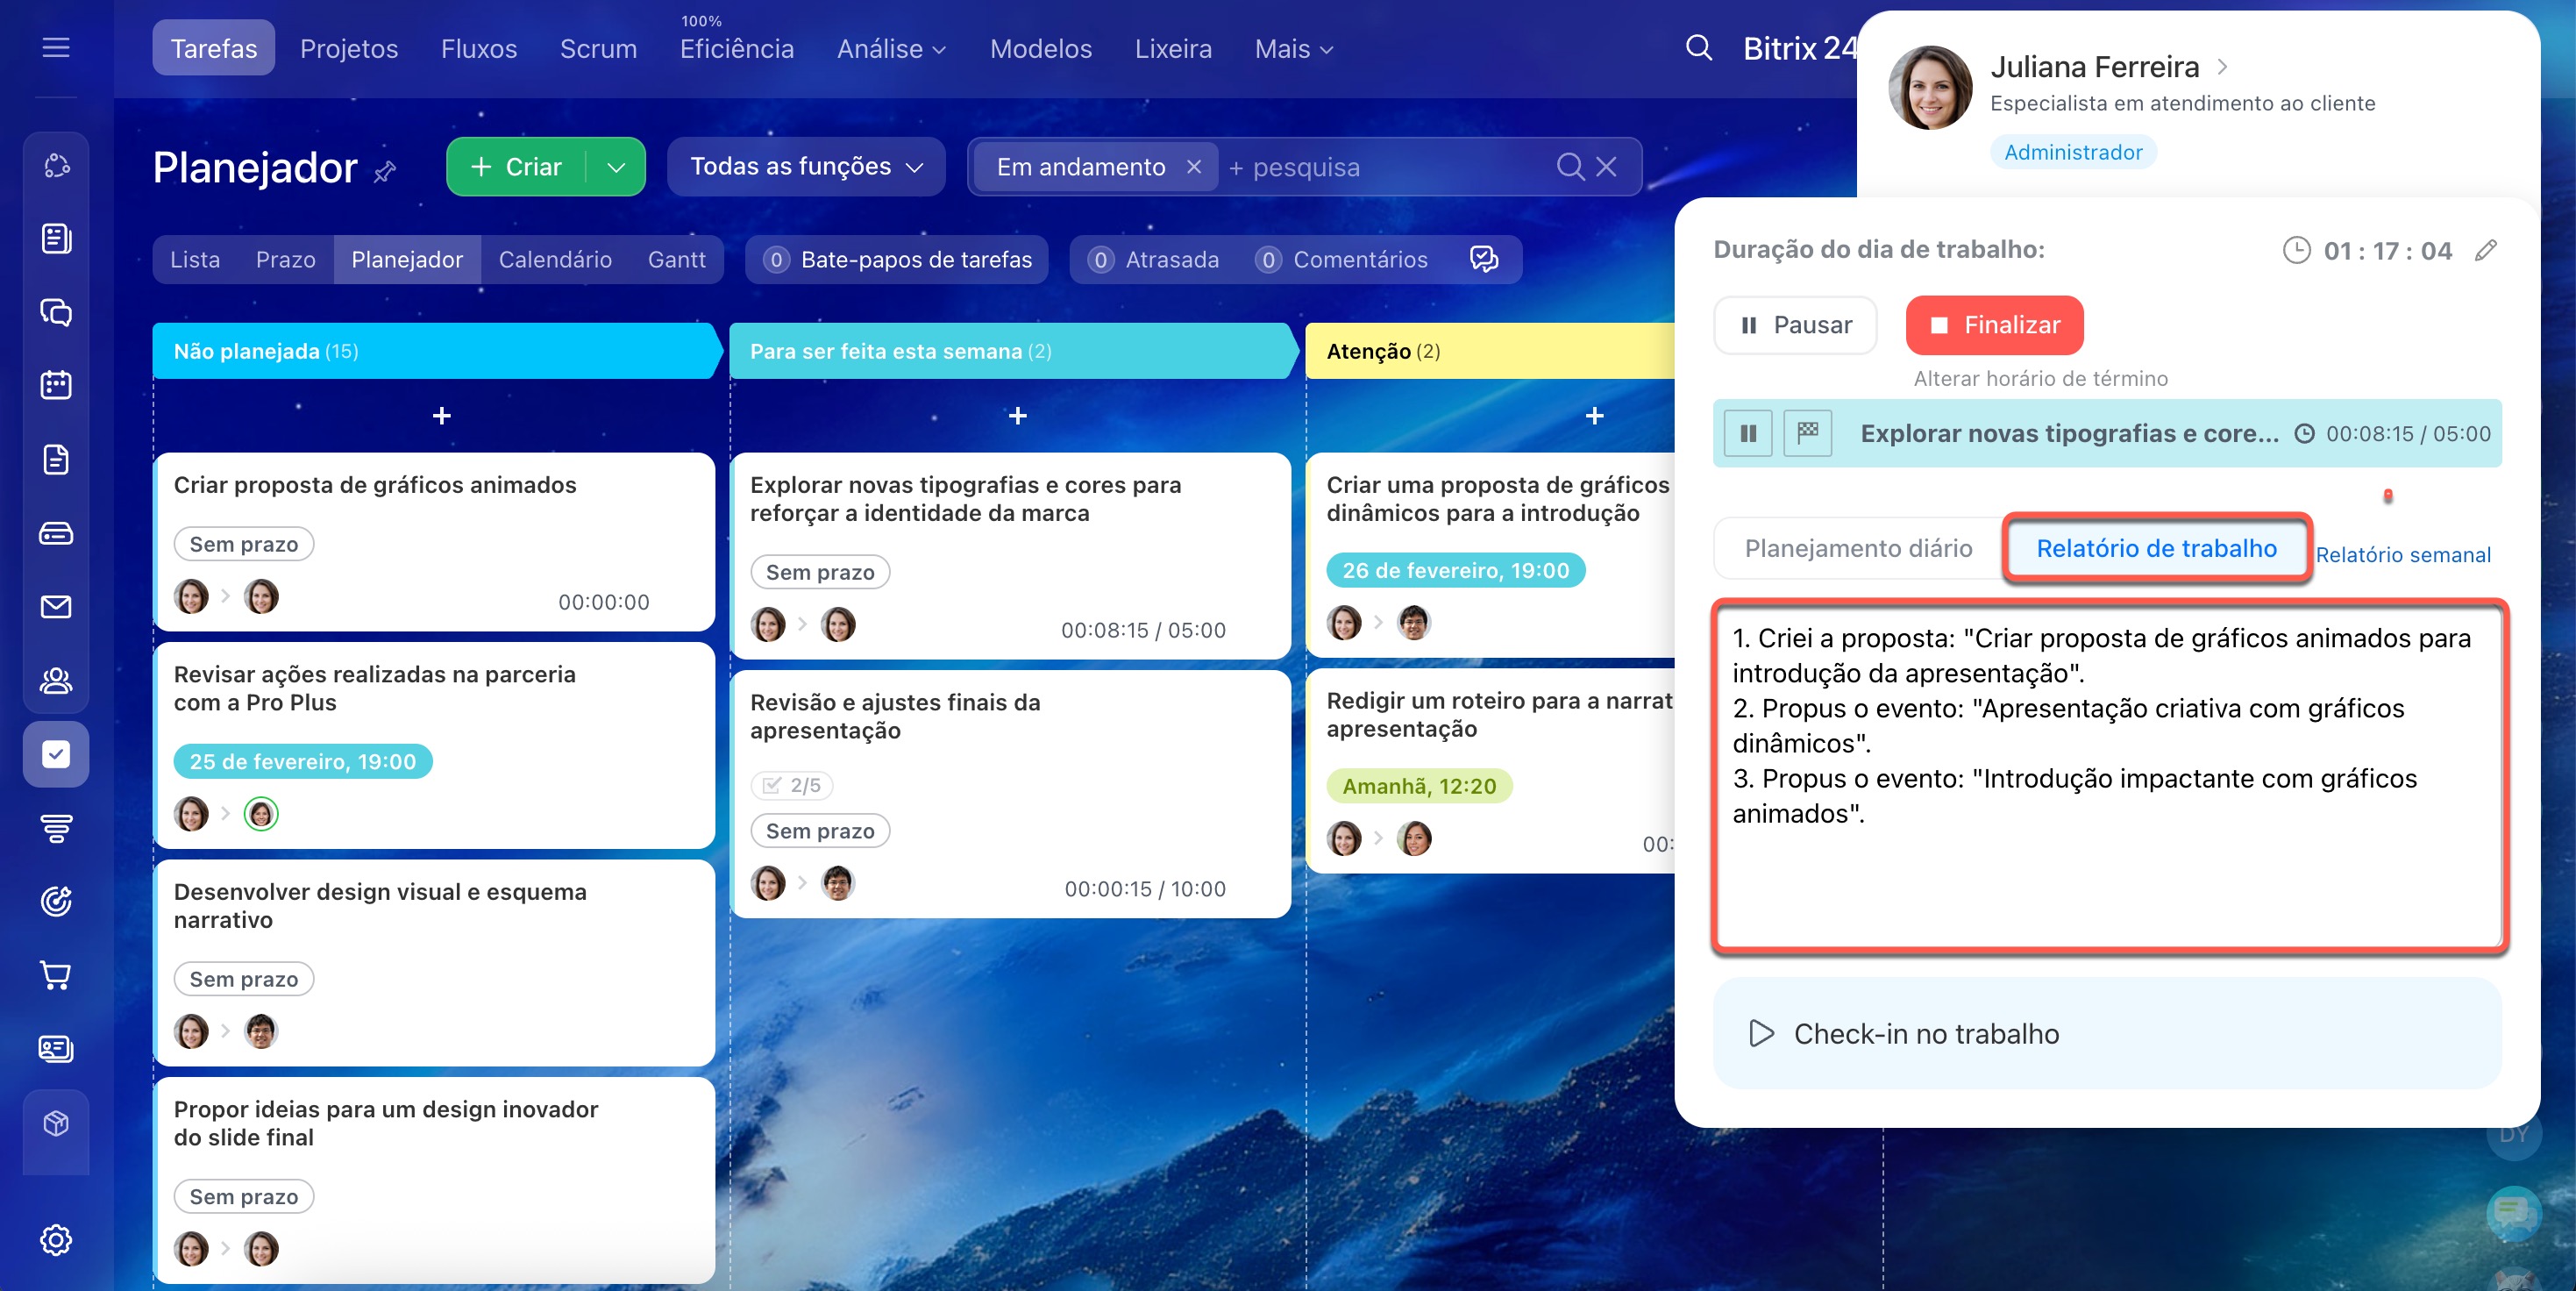Pin the Planejador page with pin icon
Screen dimensions: 2576x1291
tap(385, 172)
